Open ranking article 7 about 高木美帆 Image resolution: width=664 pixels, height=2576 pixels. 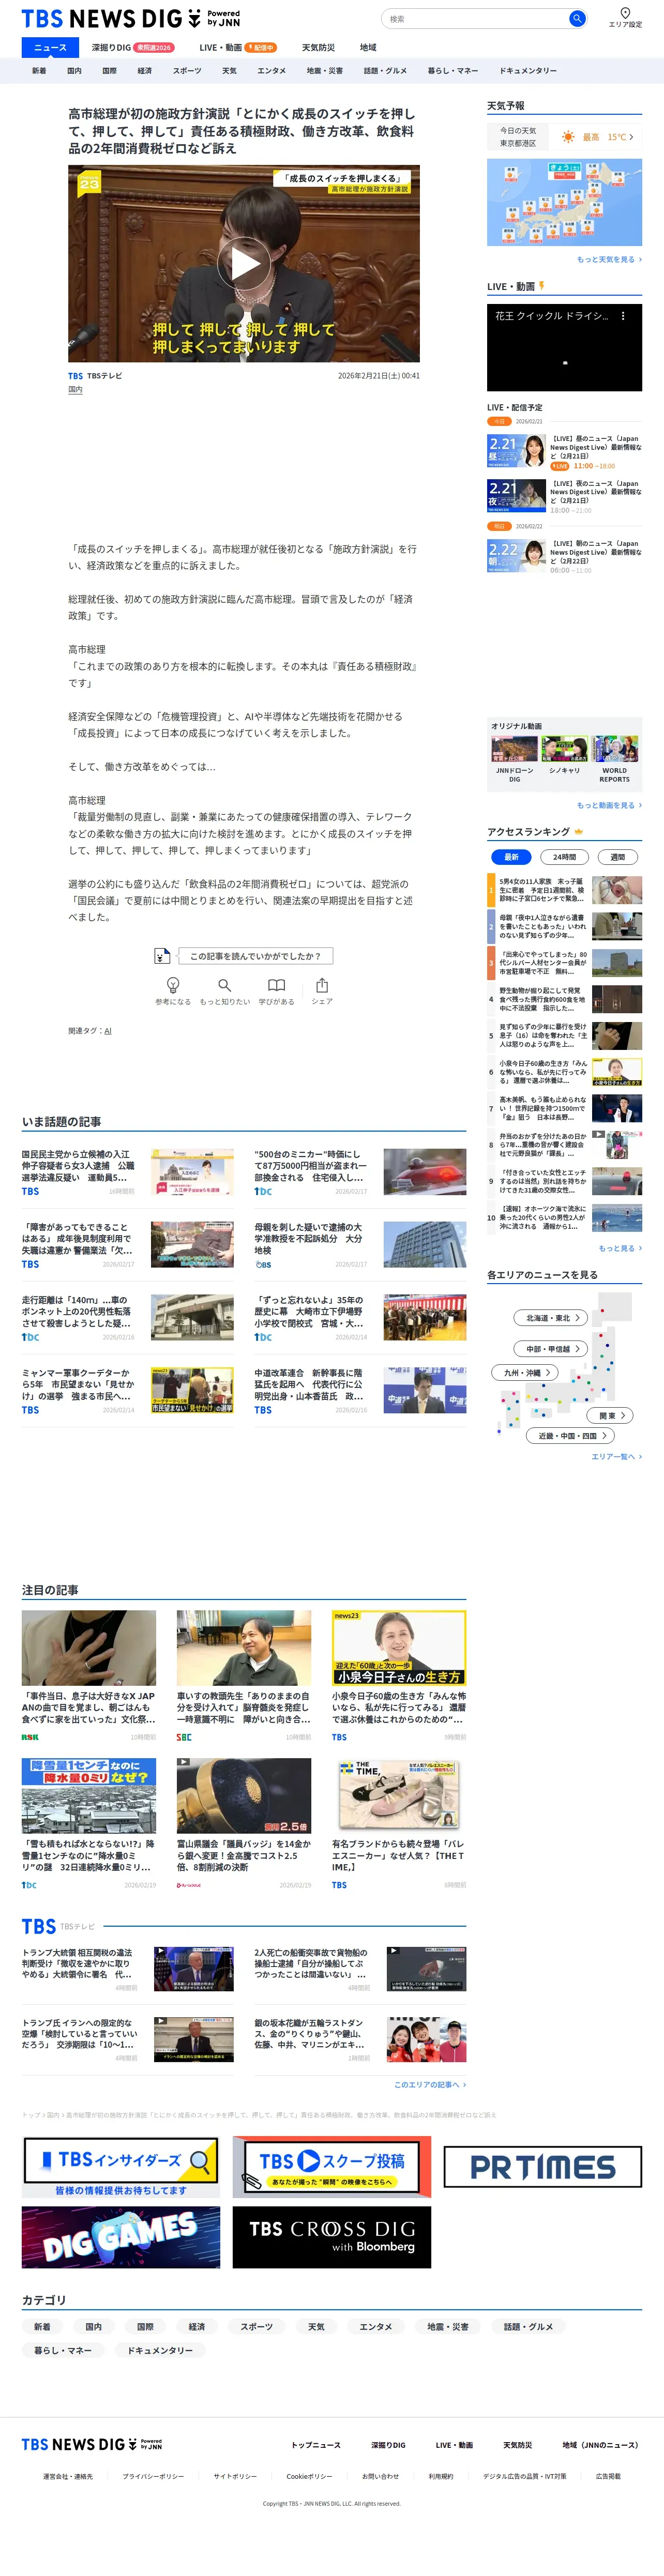[x=564, y=1109]
